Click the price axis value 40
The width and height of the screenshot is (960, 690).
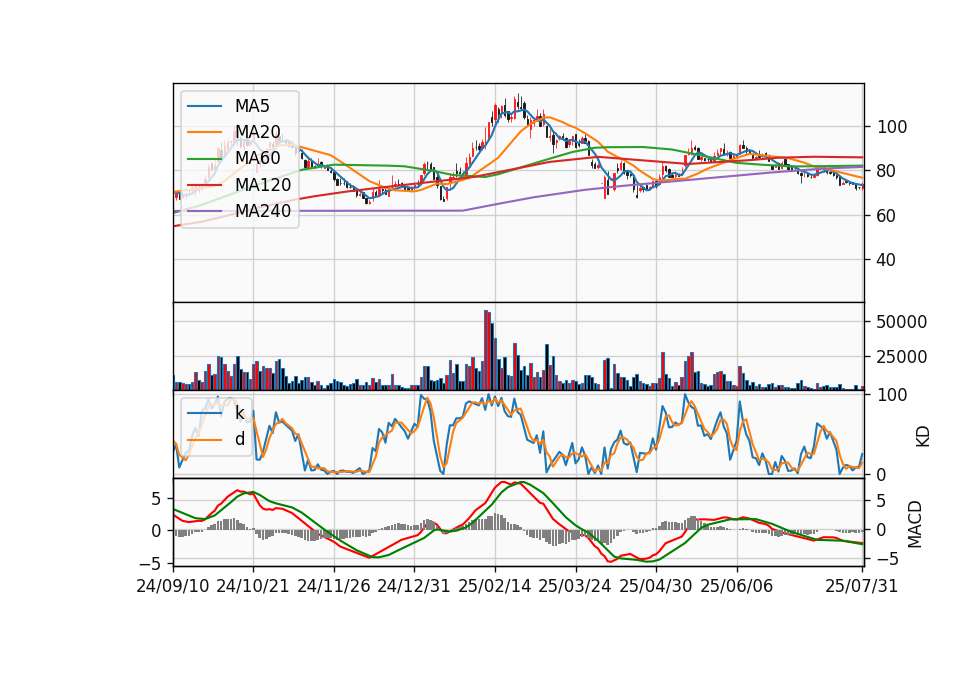[x=887, y=260]
